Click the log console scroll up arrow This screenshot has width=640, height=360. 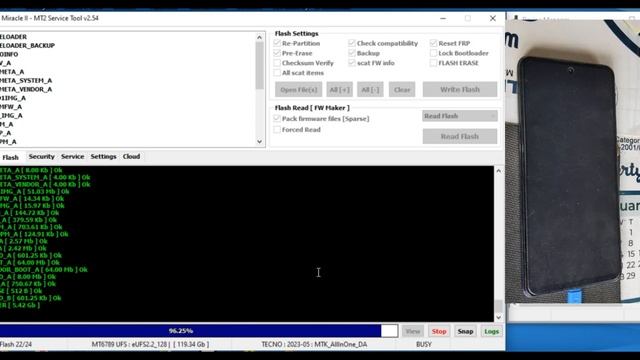pos(498,171)
